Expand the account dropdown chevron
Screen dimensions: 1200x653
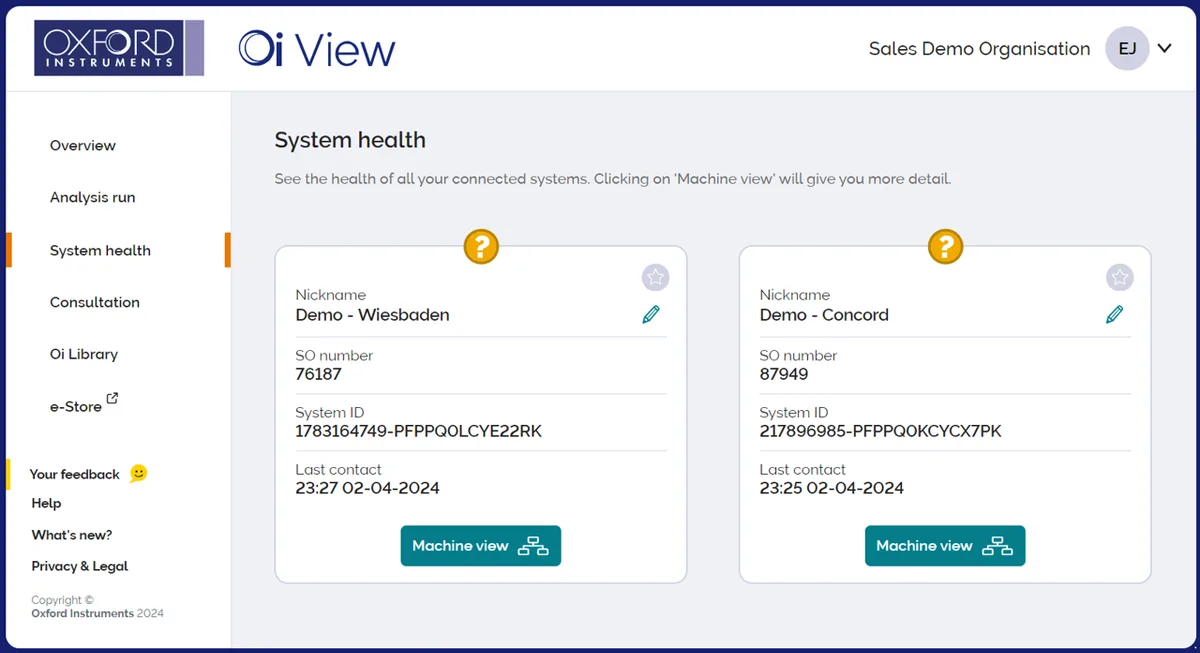(1164, 48)
